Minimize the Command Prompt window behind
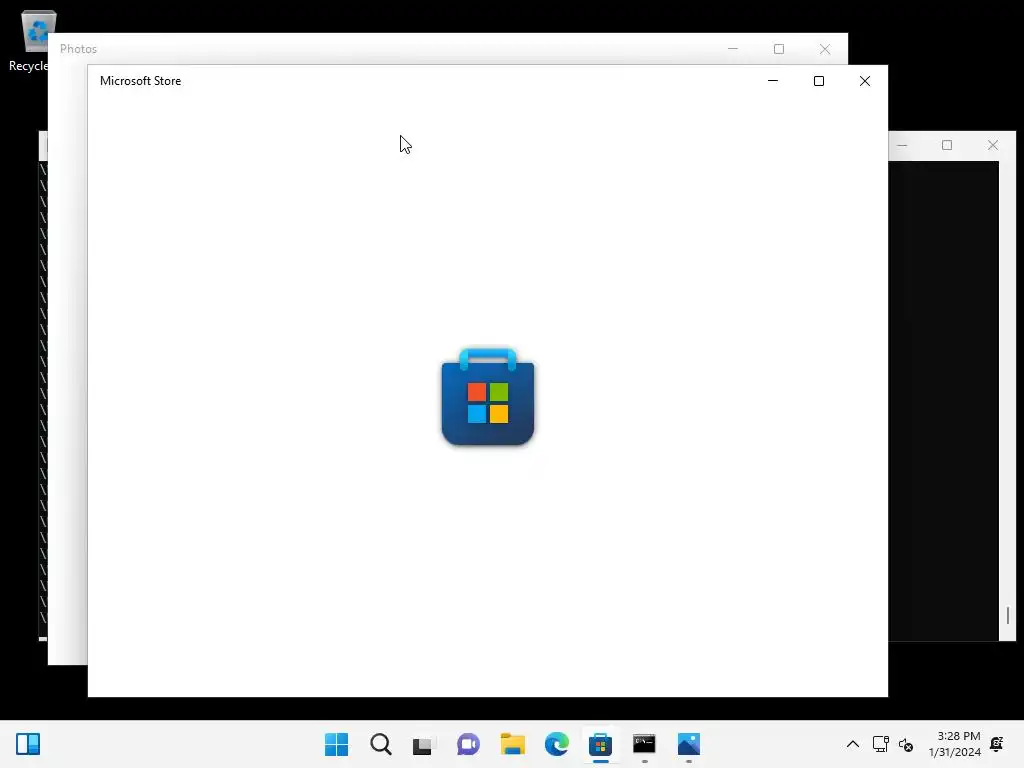 click(x=902, y=145)
